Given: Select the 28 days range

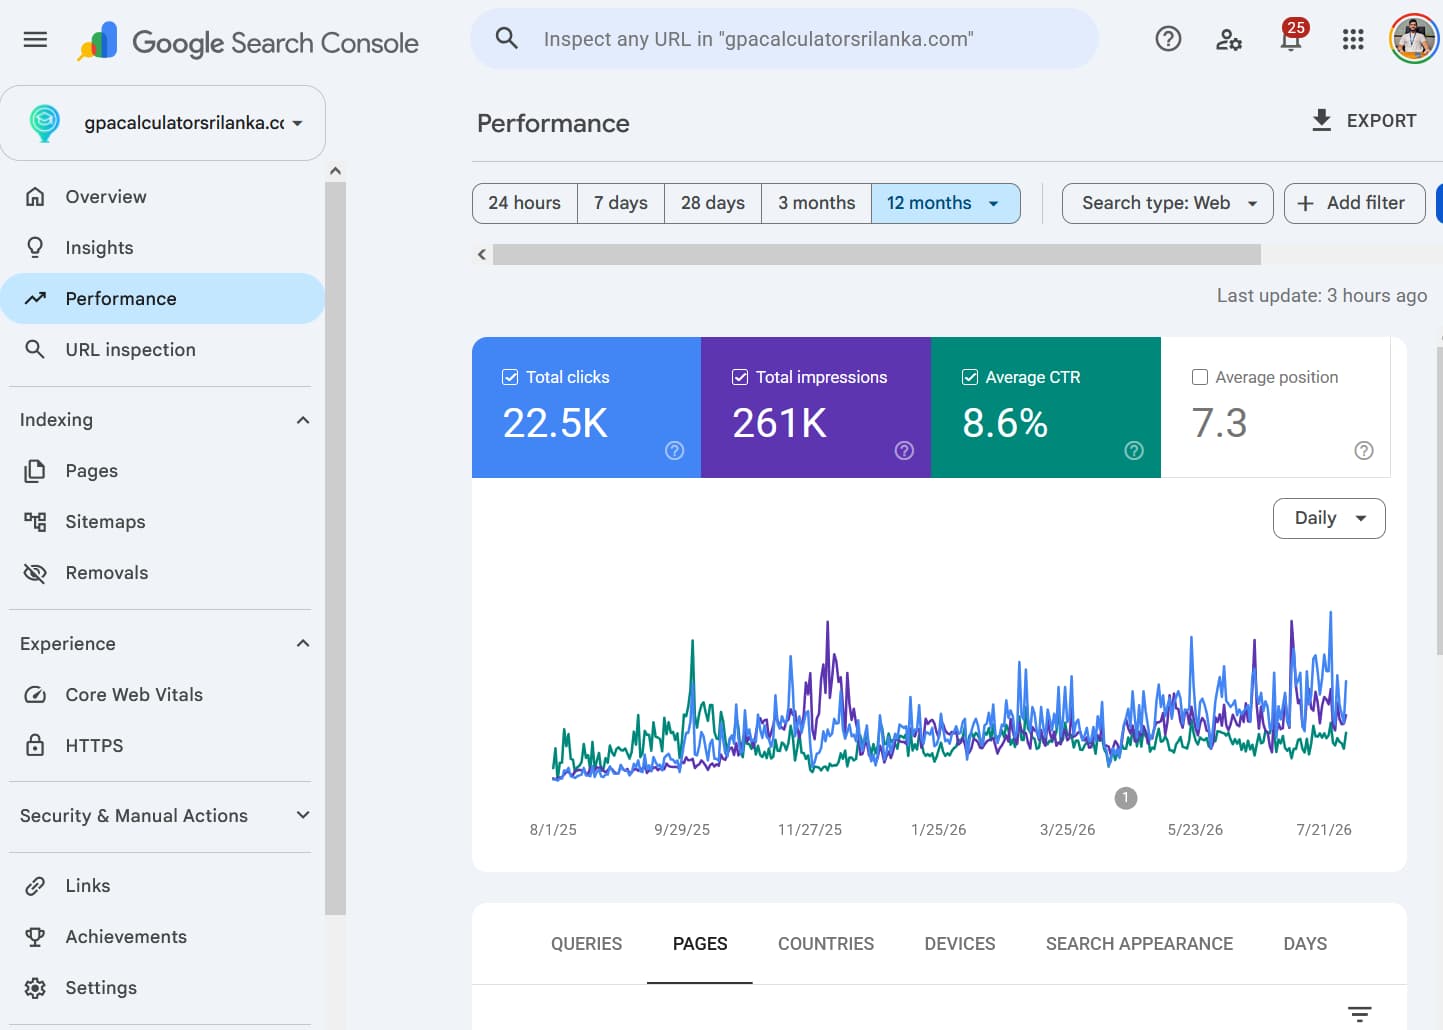Looking at the screenshot, I should 713,203.
